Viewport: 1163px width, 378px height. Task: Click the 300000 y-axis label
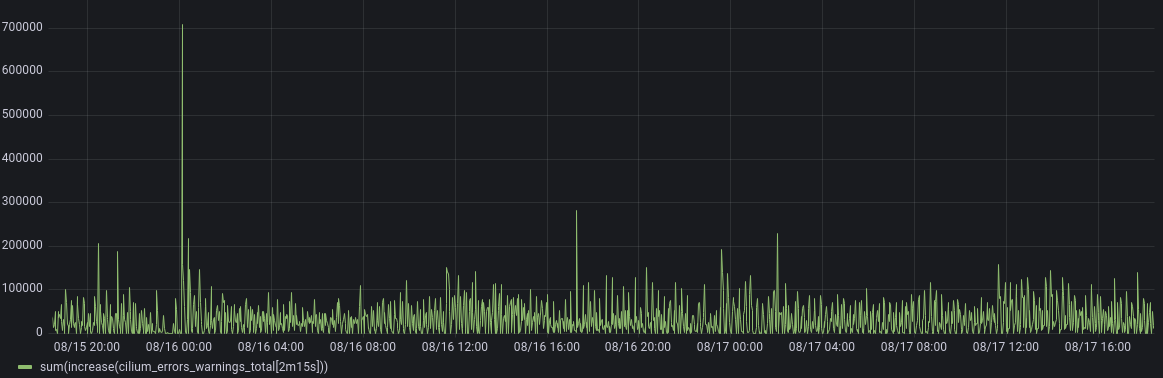click(22, 202)
